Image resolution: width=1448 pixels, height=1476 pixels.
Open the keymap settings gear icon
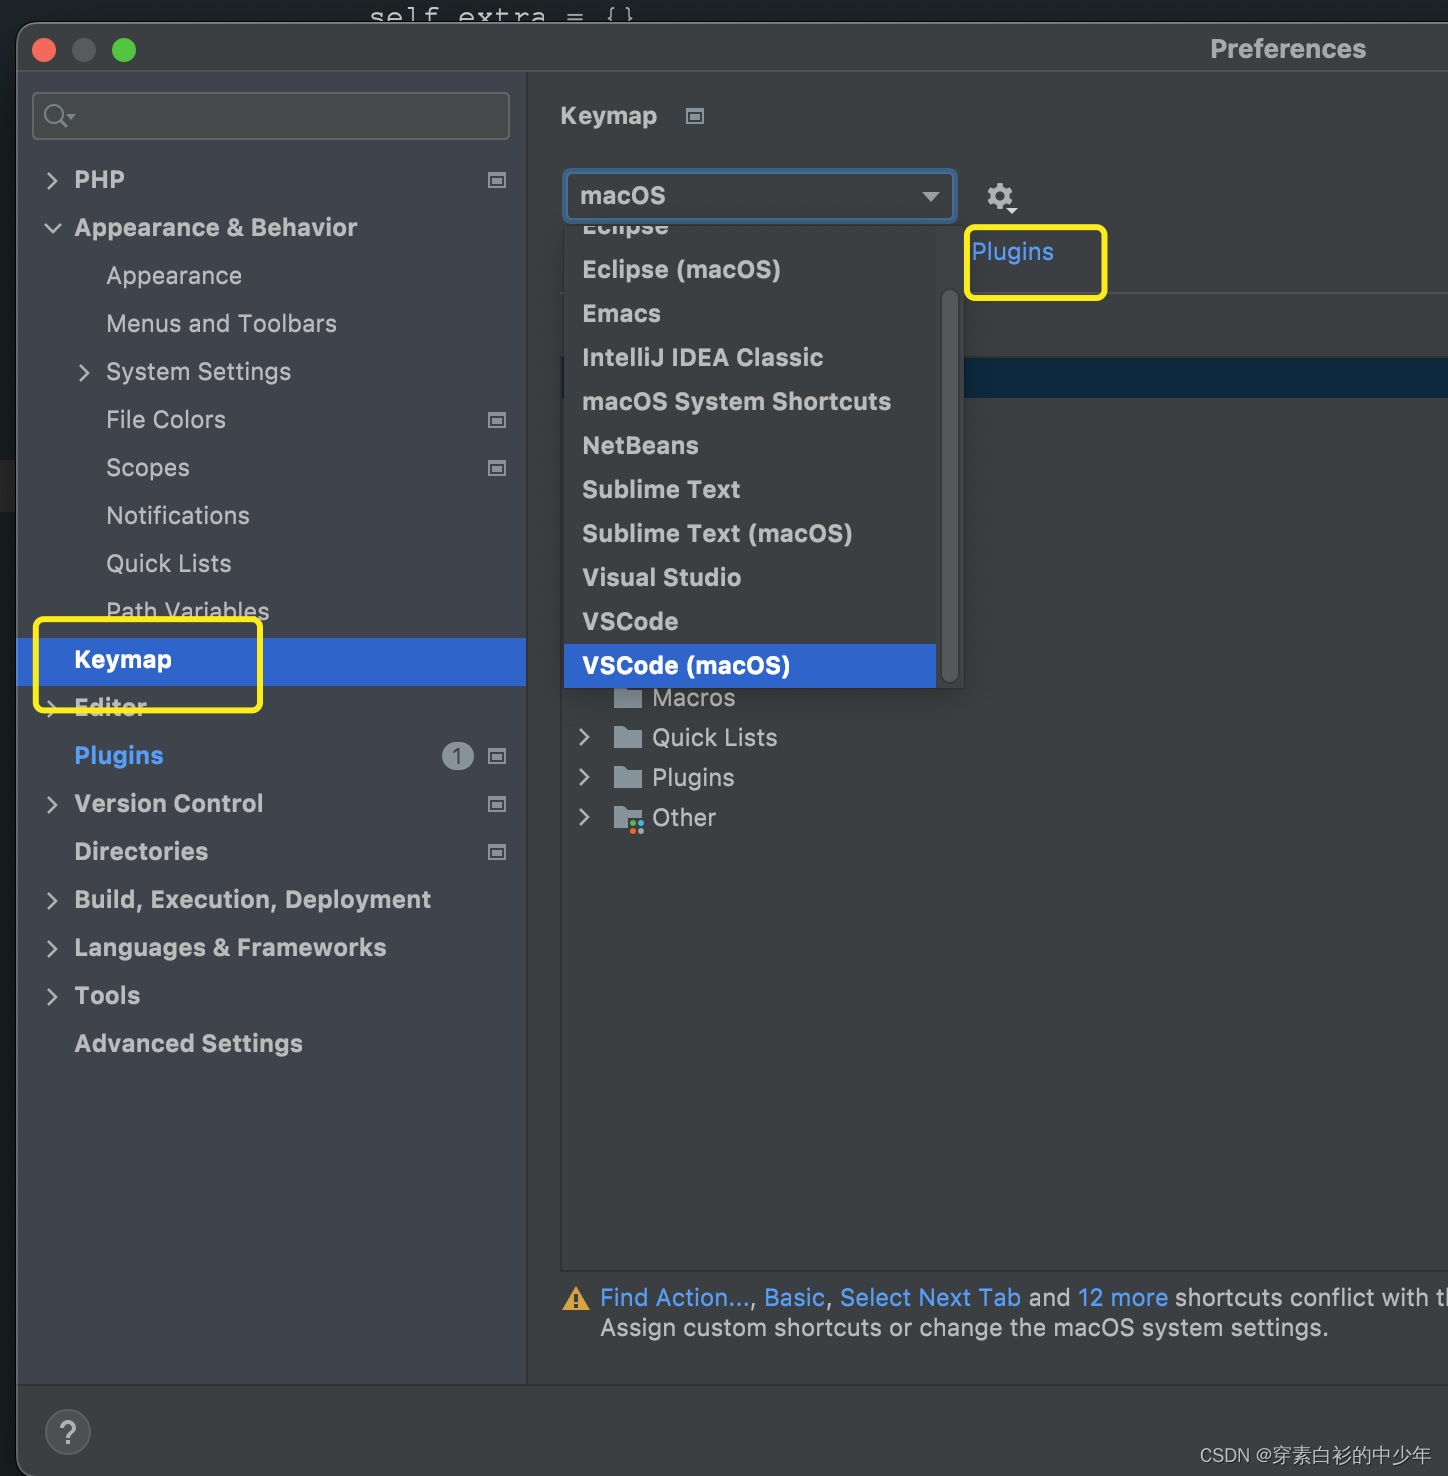tap(1000, 196)
